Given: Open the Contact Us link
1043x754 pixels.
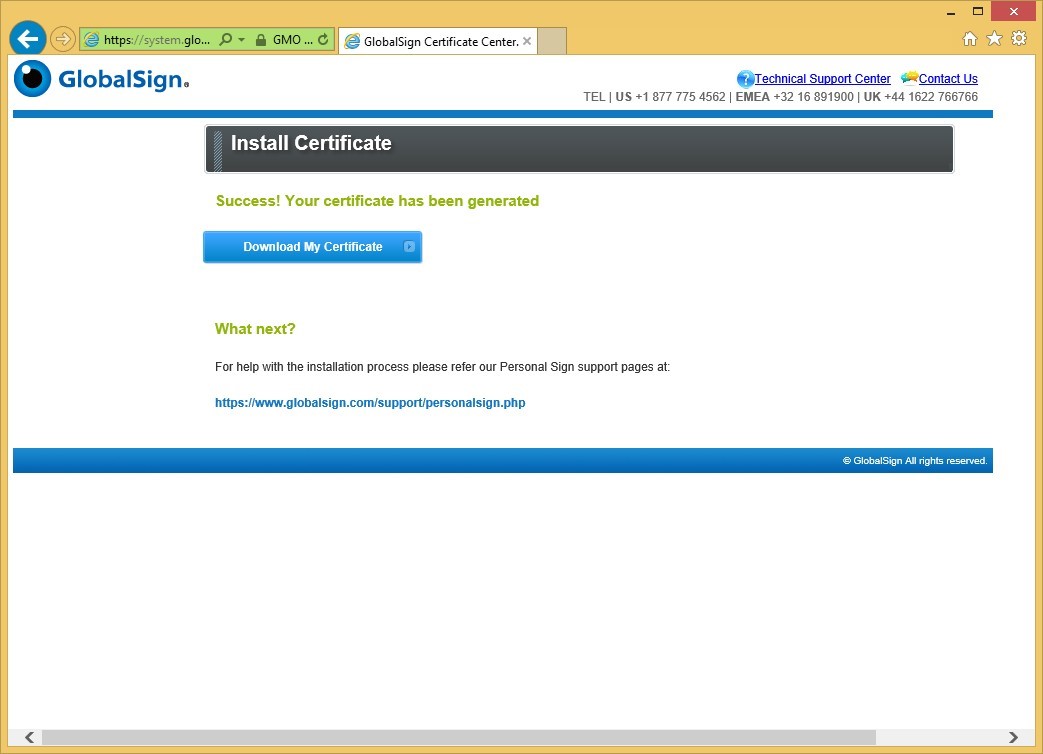Looking at the screenshot, I should pyautogui.click(x=948, y=78).
